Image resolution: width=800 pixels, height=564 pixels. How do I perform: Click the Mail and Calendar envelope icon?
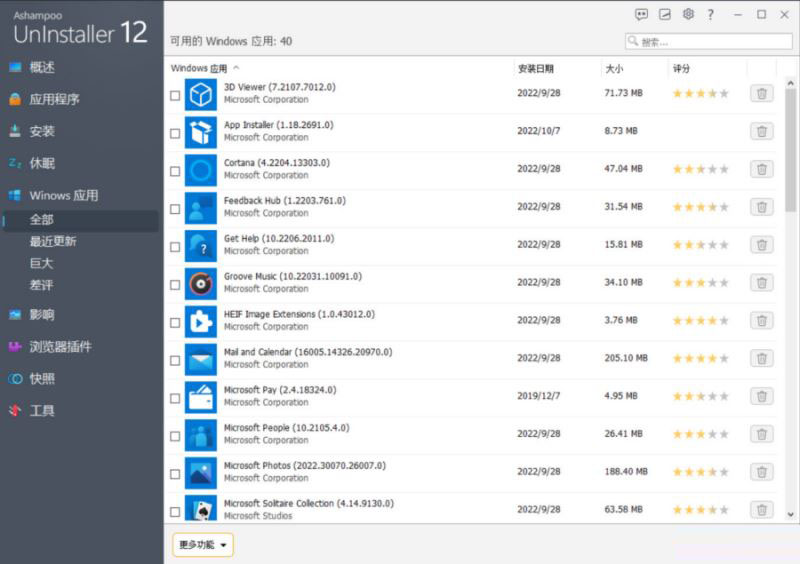pos(201,359)
